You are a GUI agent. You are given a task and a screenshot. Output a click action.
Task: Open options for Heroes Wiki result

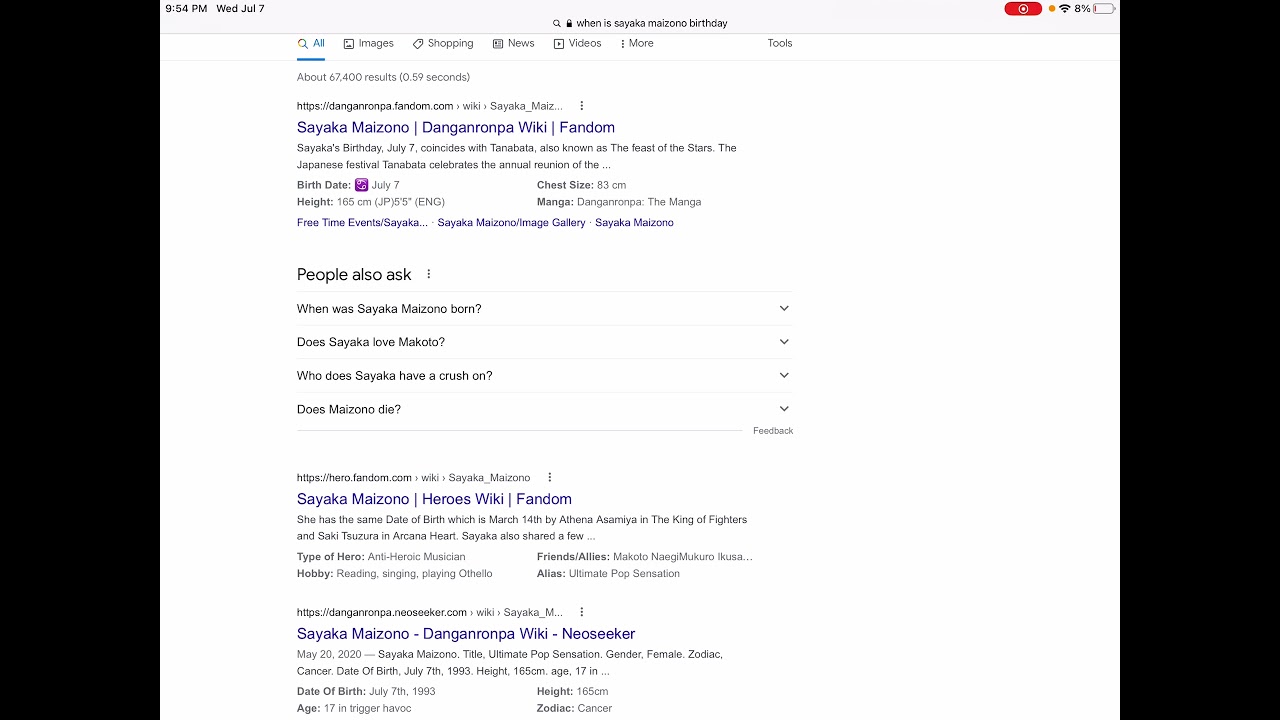549,478
